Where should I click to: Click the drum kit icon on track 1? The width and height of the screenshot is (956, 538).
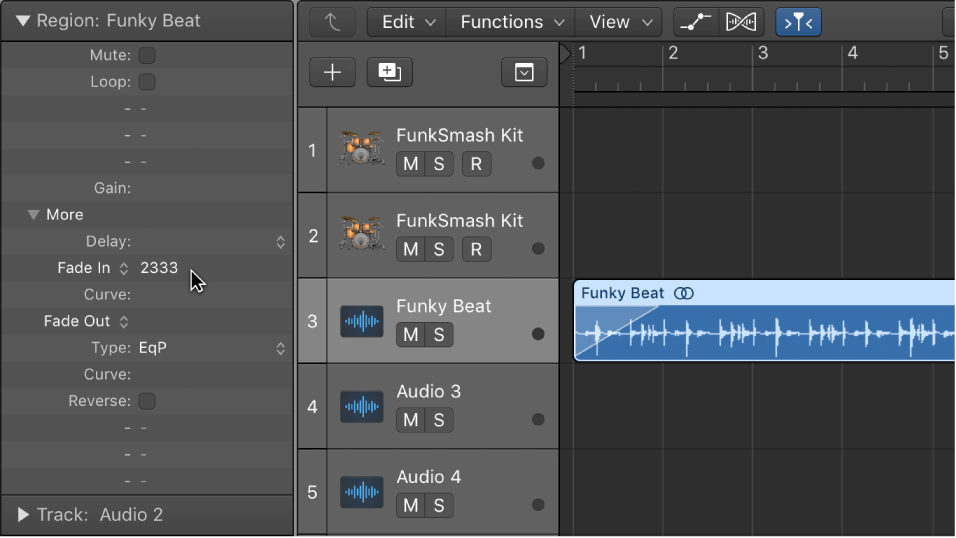[x=361, y=150]
